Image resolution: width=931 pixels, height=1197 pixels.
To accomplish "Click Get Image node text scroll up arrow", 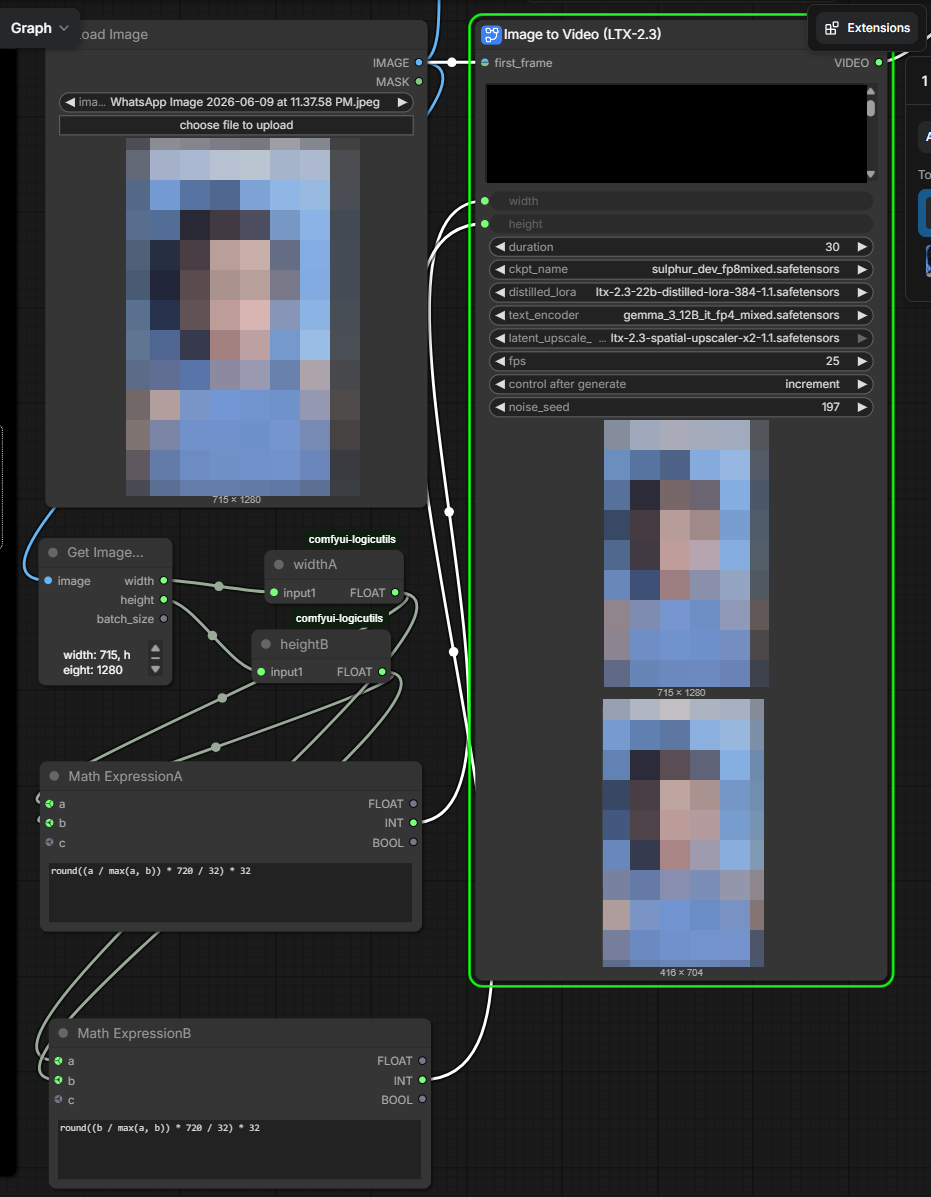I will tap(156, 646).
